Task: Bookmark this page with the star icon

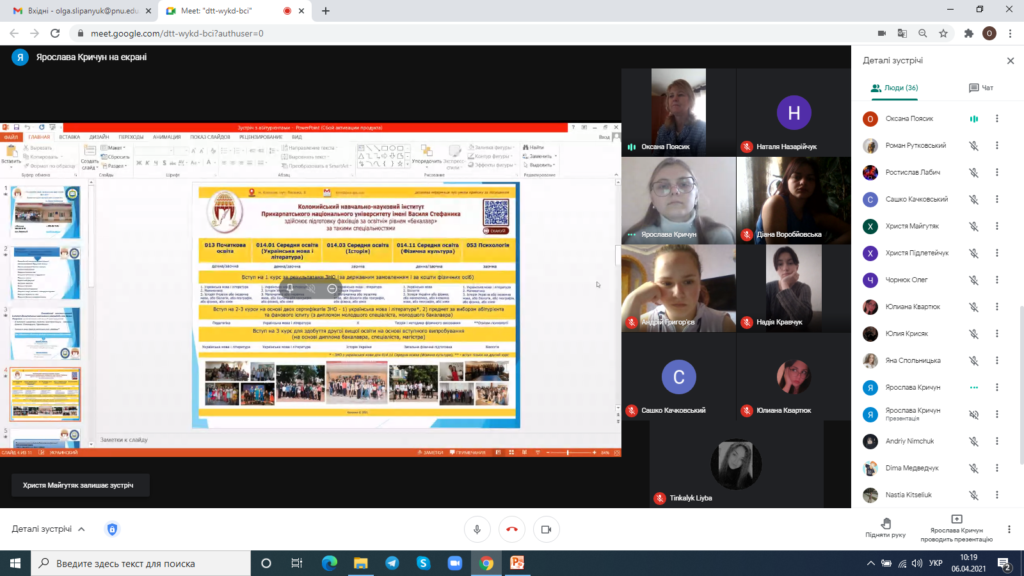Action: pyautogui.click(x=945, y=33)
